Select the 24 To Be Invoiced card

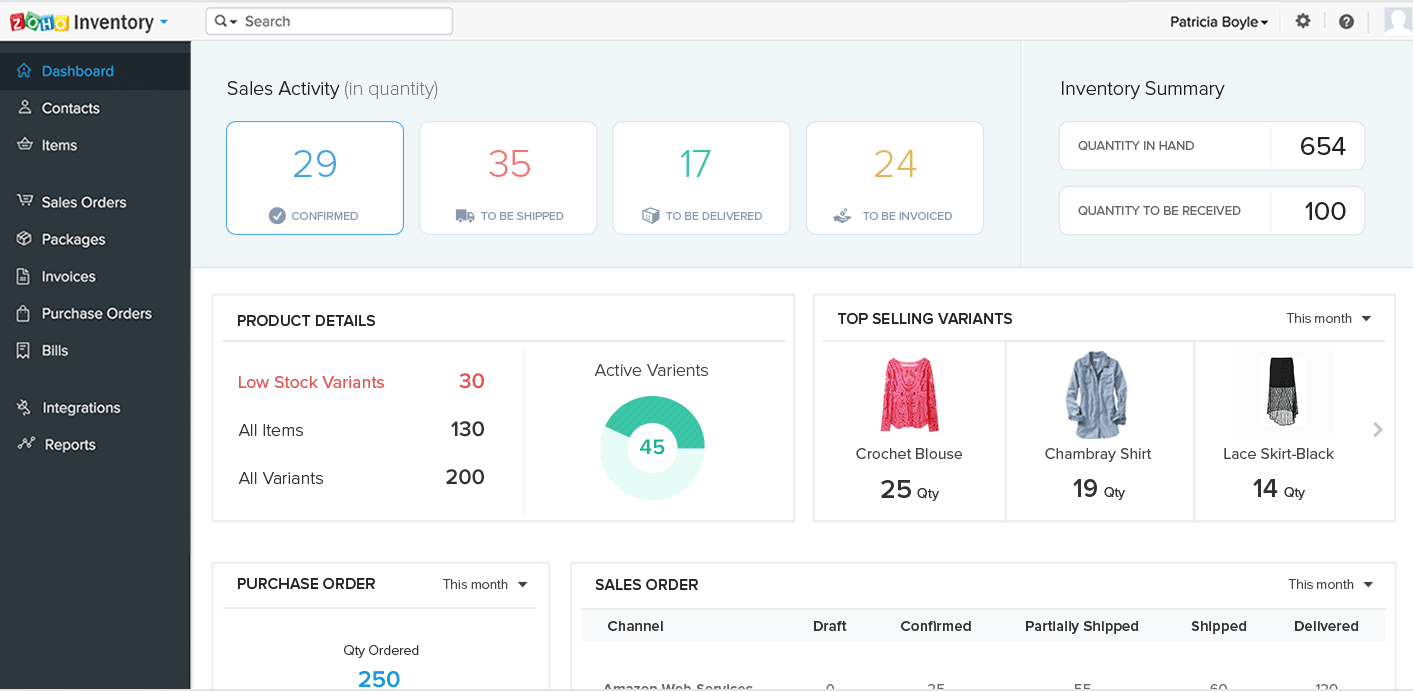[x=895, y=178]
